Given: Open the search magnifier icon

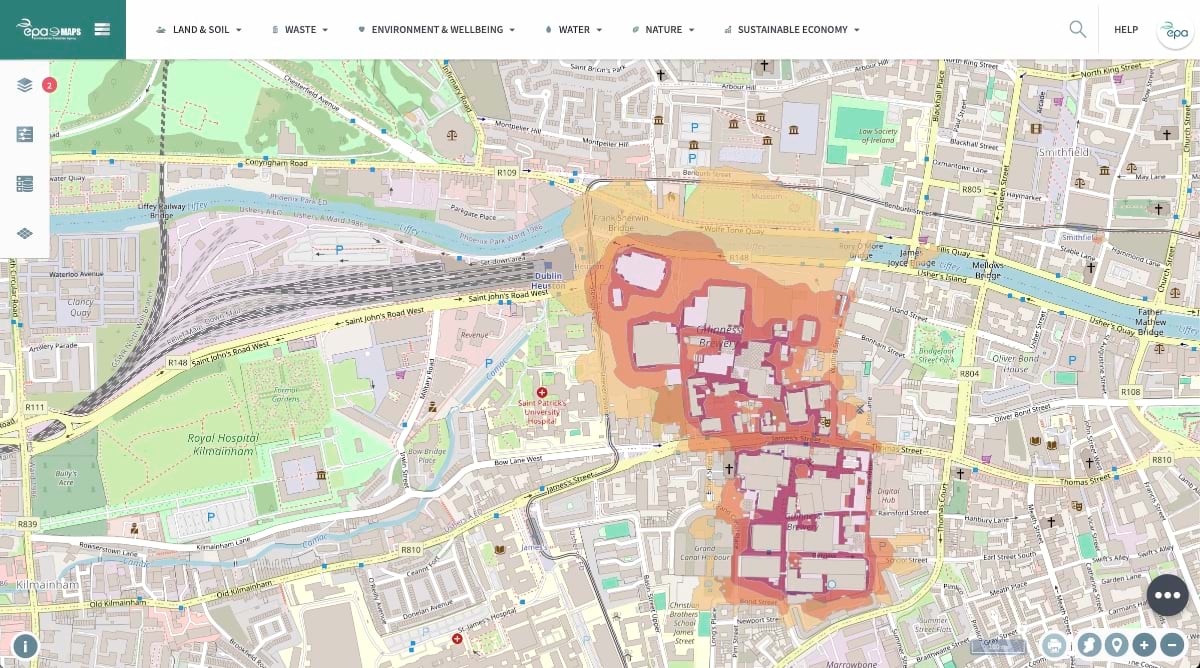Looking at the screenshot, I should pyautogui.click(x=1077, y=29).
